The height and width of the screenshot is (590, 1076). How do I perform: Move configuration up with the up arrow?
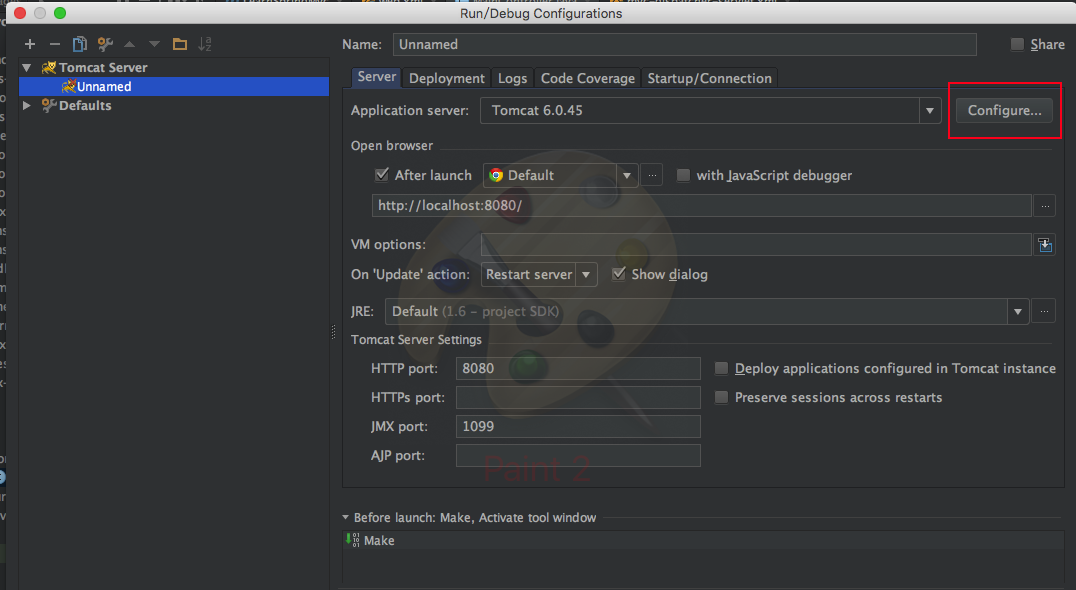(129, 44)
